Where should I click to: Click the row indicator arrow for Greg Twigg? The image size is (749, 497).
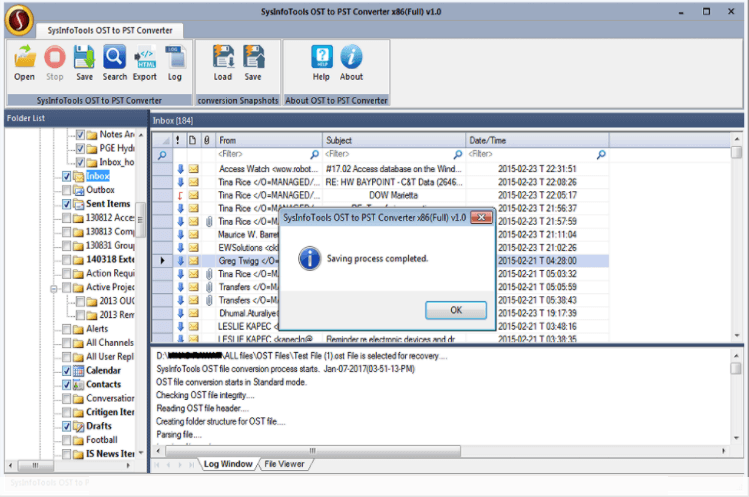point(162,260)
